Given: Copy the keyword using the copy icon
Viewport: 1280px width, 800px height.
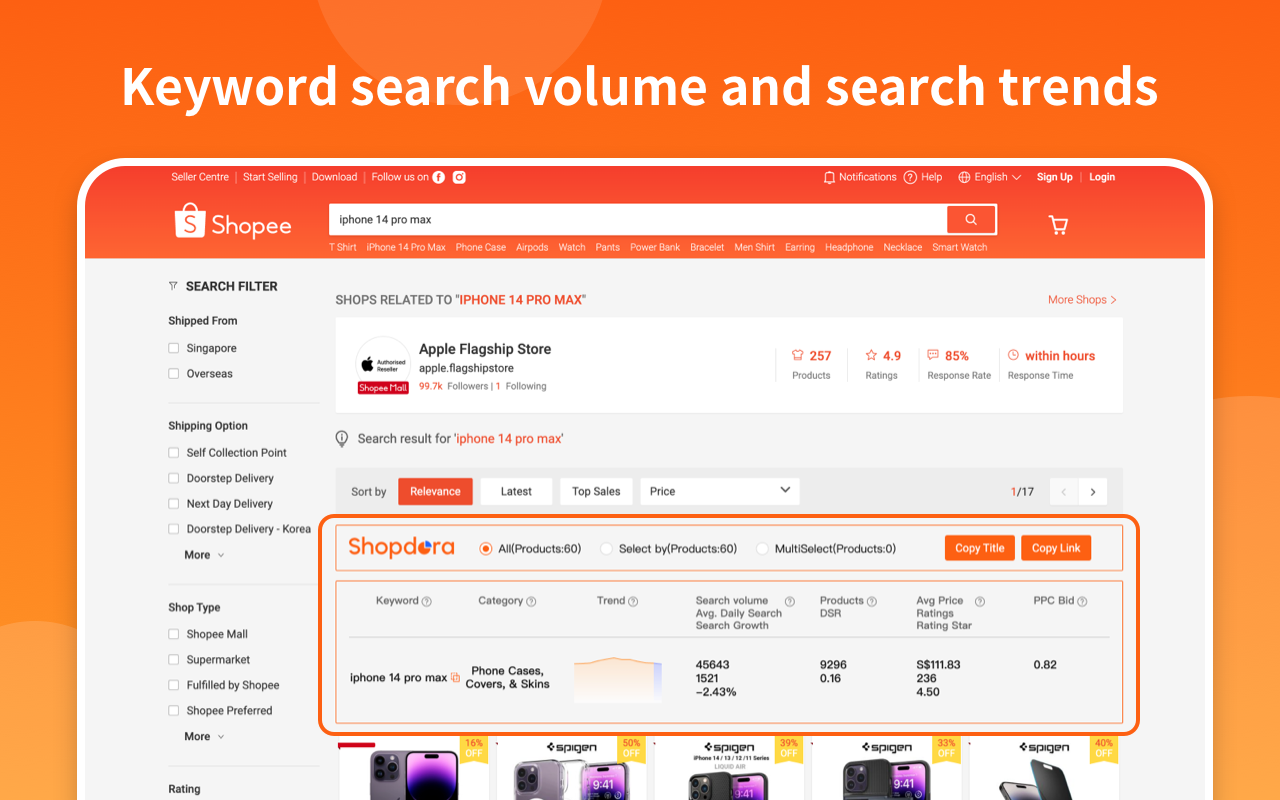Looking at the screenshot, I should [454, 677].
